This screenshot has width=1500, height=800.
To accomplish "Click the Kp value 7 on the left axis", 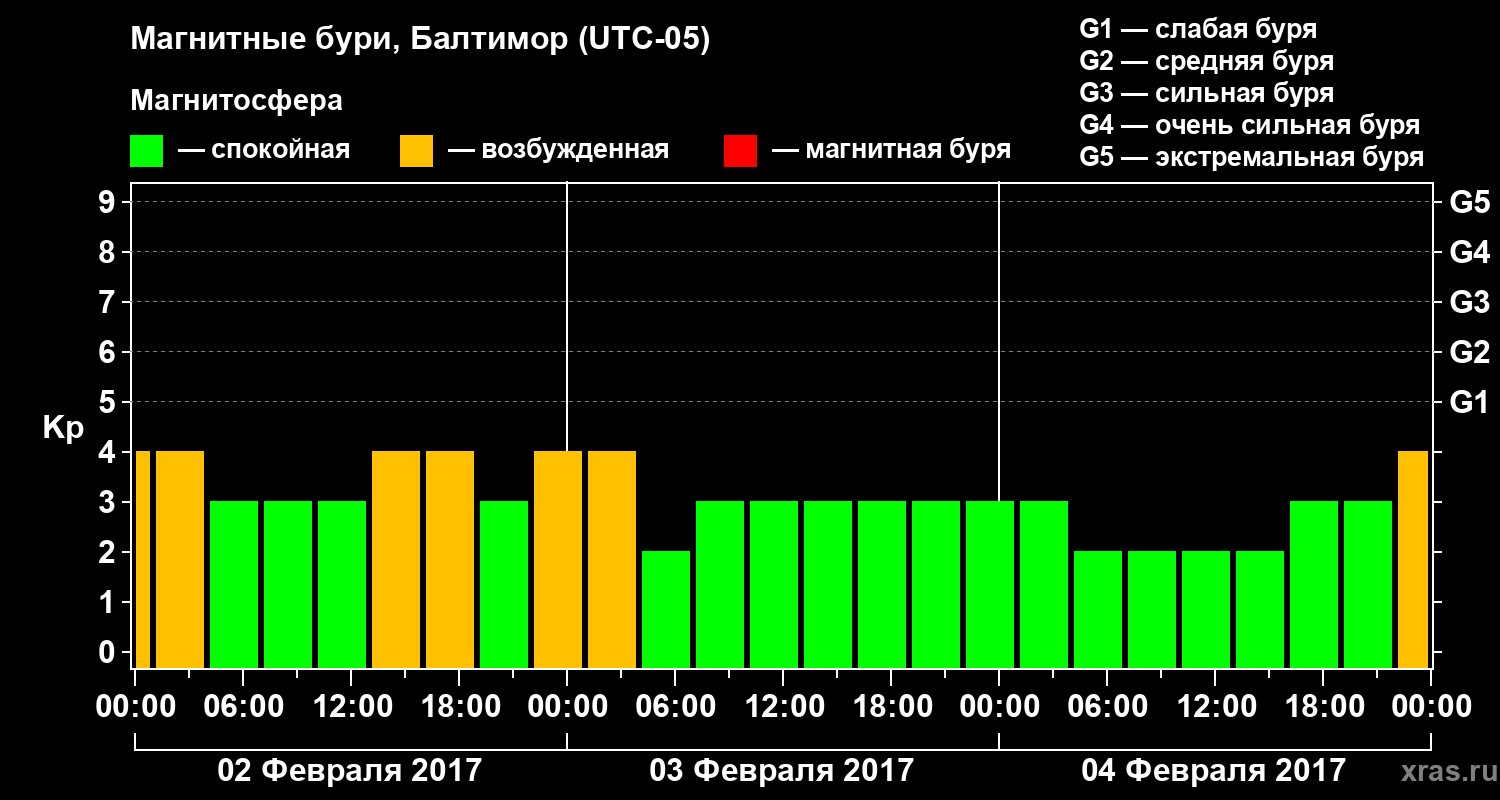I will [x=109, y=303].
